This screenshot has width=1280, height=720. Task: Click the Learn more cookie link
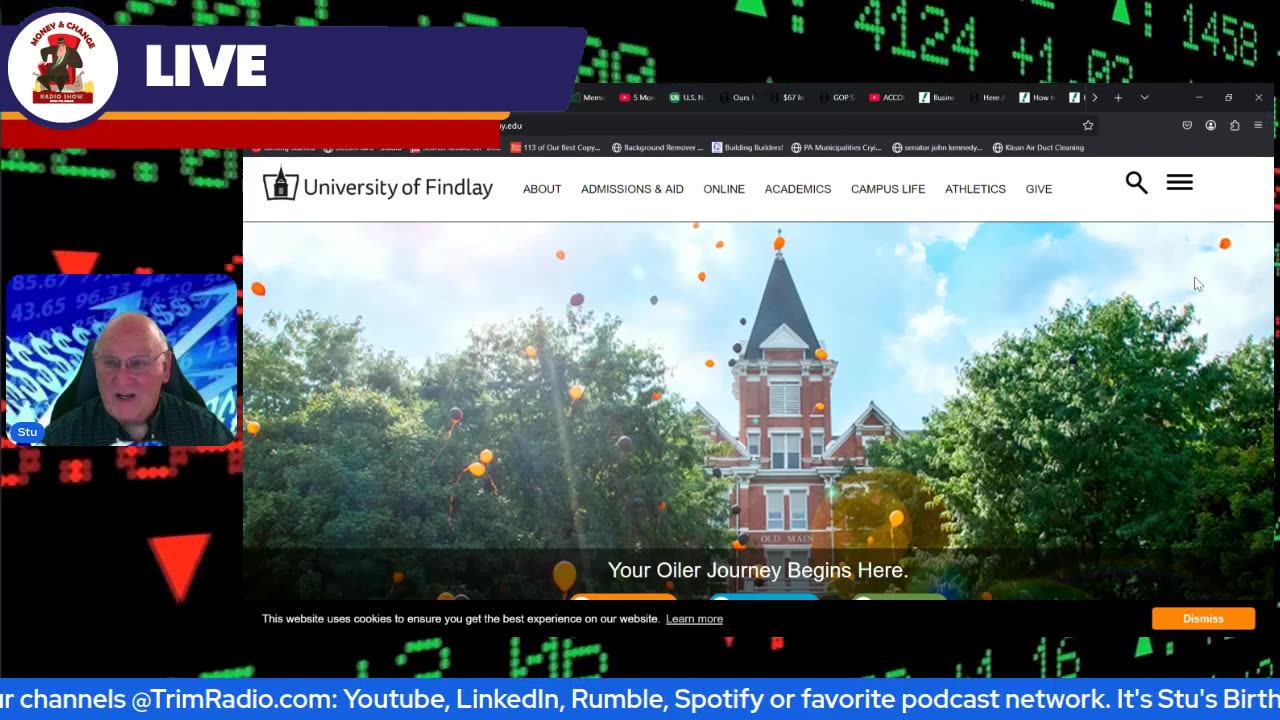click(694, 619)
